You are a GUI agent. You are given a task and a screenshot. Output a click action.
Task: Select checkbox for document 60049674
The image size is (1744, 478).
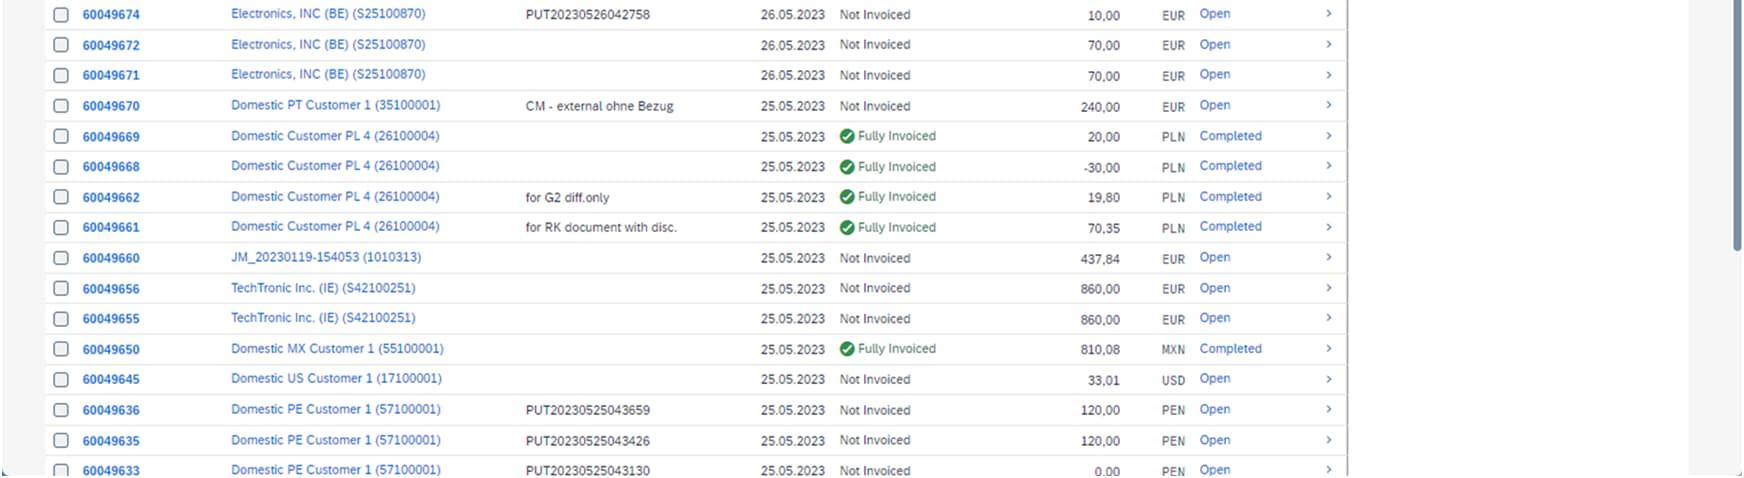click(61, 15)
